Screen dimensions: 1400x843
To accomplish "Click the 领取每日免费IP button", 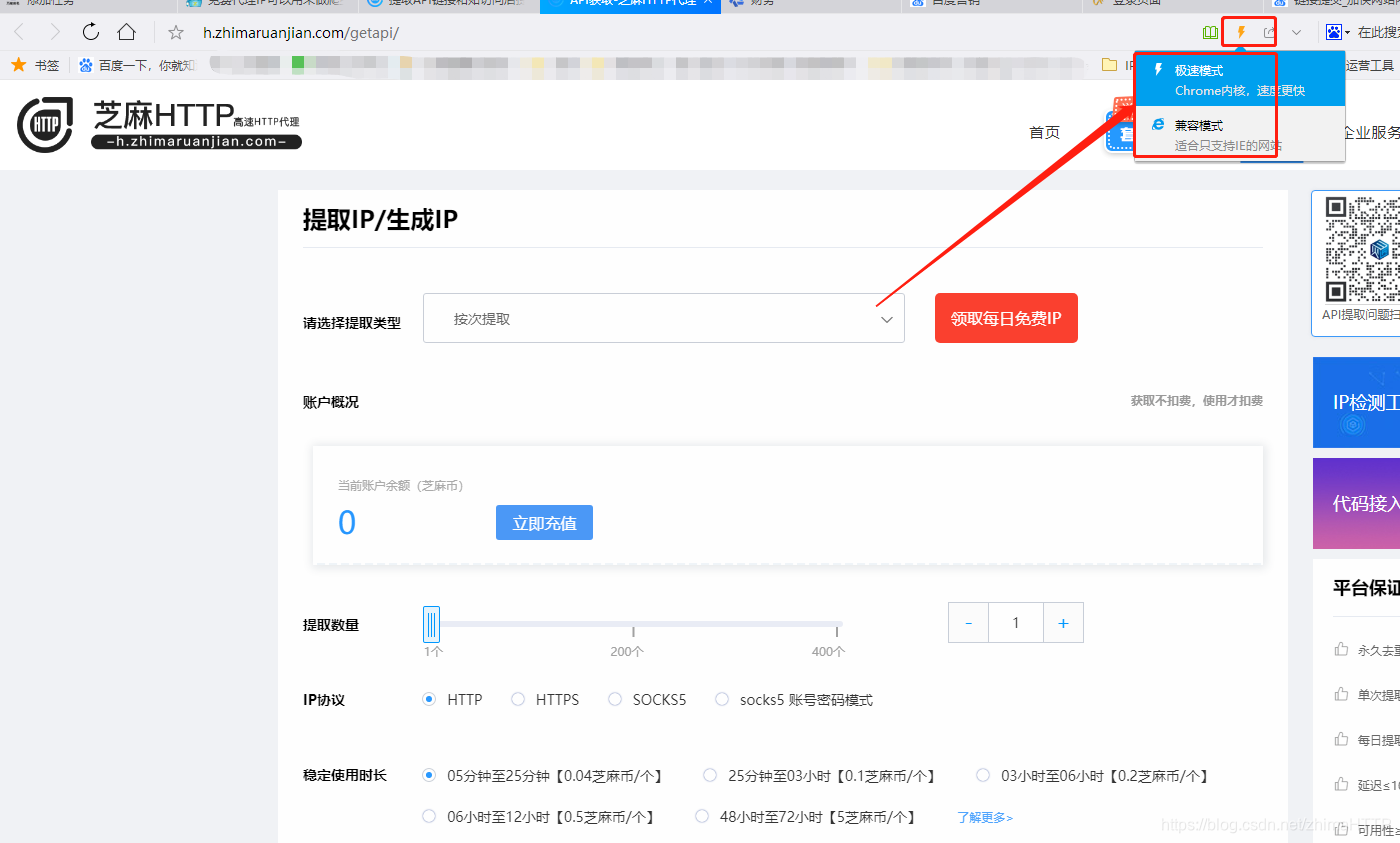I will pyautogui.click(x=1006, y=318).
